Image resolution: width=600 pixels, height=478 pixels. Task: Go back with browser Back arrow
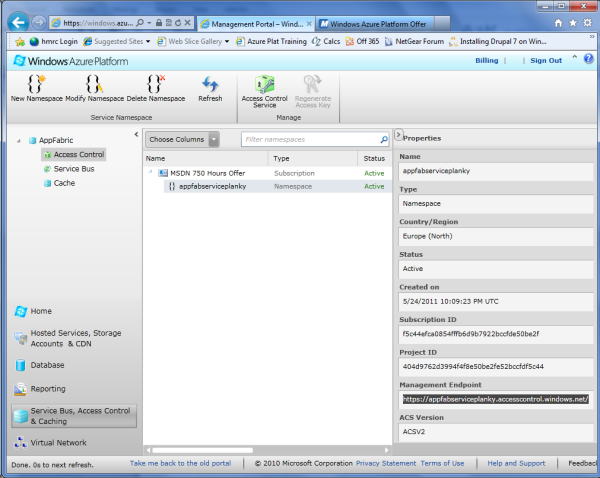point(18,23)
